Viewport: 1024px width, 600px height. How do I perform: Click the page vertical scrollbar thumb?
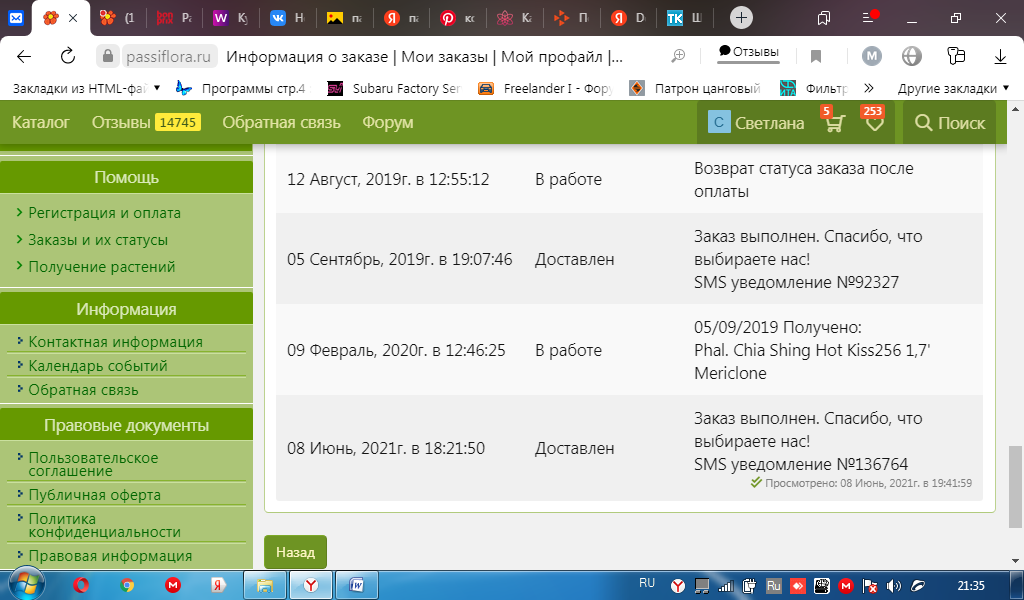click(x=1016, y=485)
